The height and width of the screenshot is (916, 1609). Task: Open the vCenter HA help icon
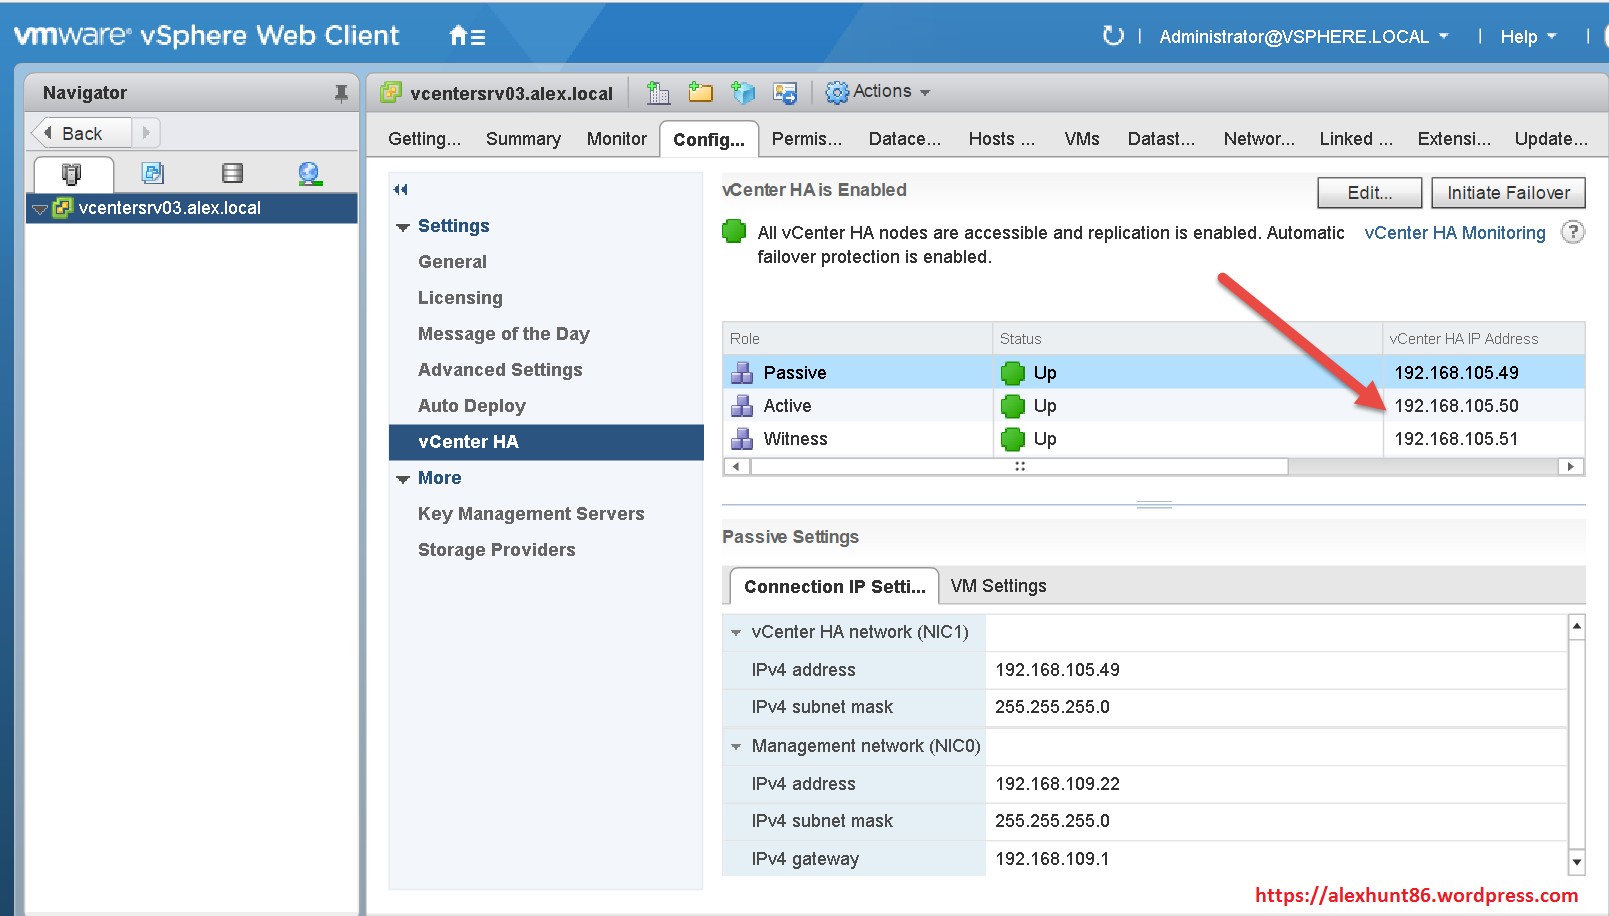click(x=1572, y=232)
